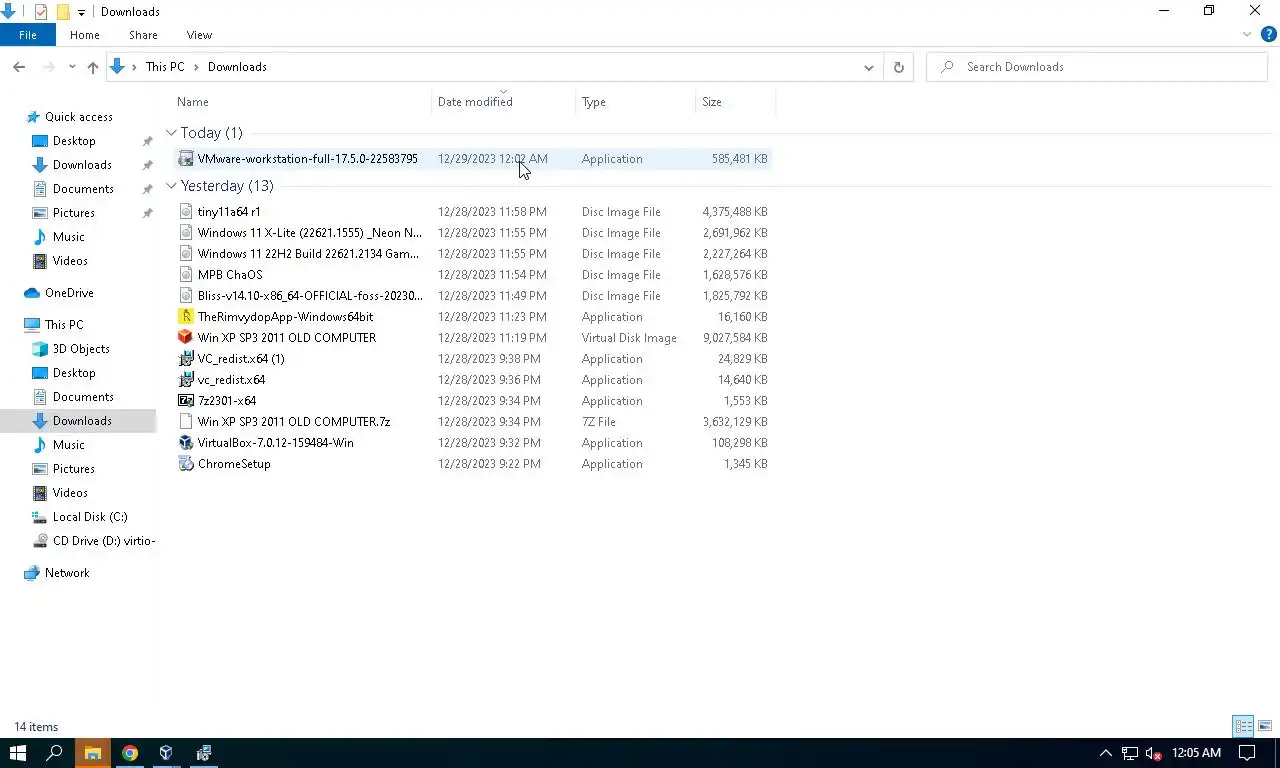Refresh the Downloads folder
The image size is (1280, 768).
(898, 67)
